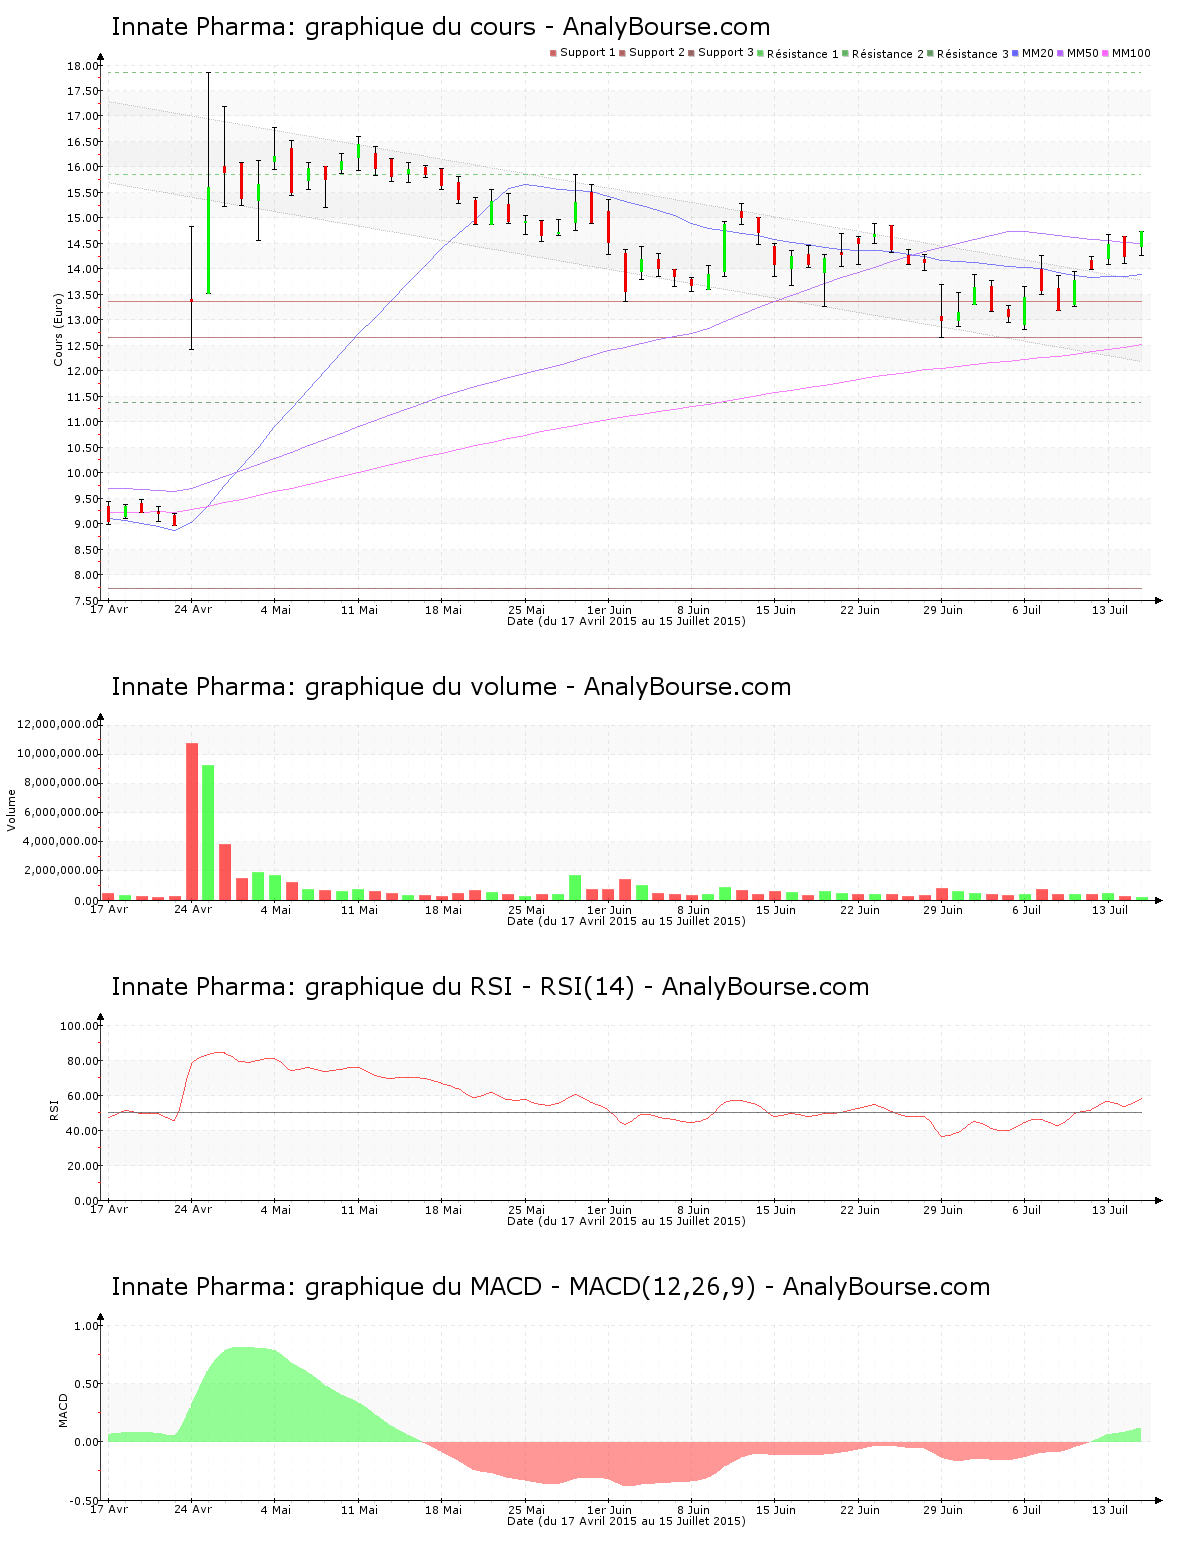Select the 'Support 2' legend label

[657, 53]
